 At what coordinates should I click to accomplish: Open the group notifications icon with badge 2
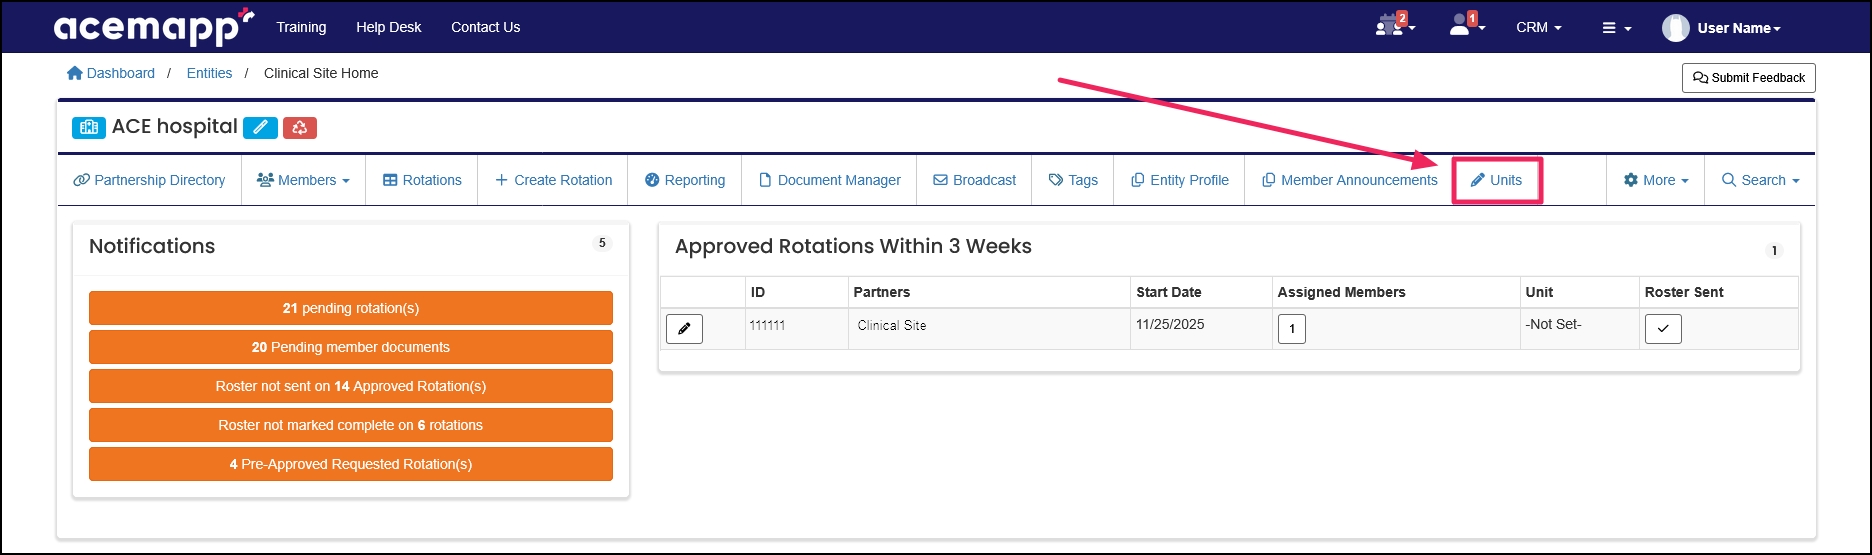click(1394, 26)
